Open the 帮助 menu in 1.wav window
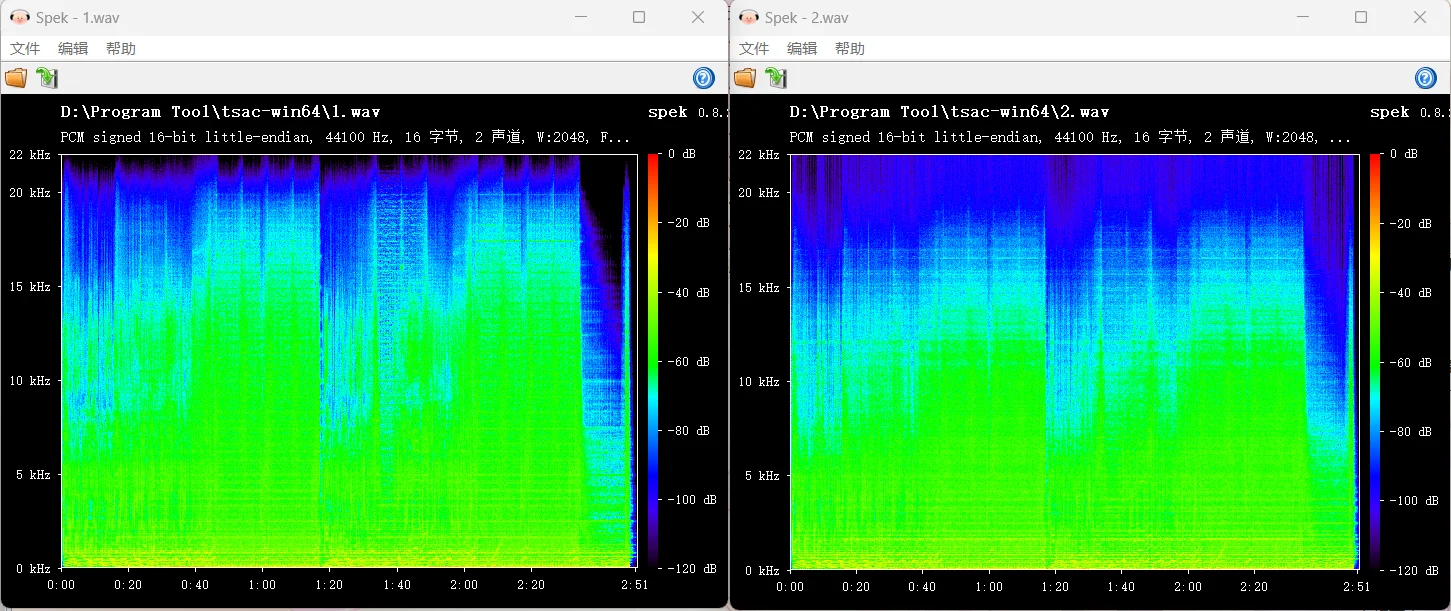1451x611 pixels. (121, 48)
